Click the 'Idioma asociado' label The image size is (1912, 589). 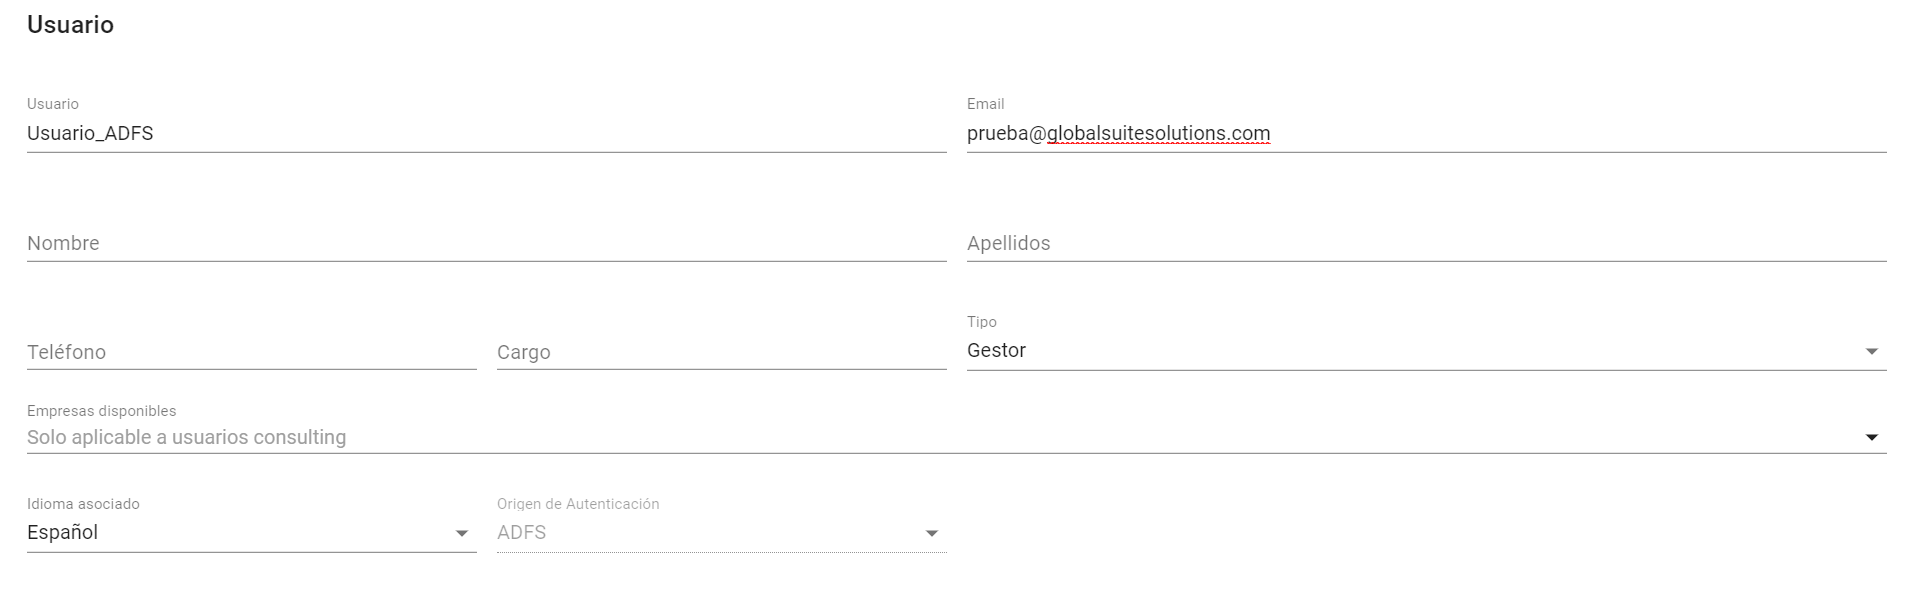pos(83,504)
